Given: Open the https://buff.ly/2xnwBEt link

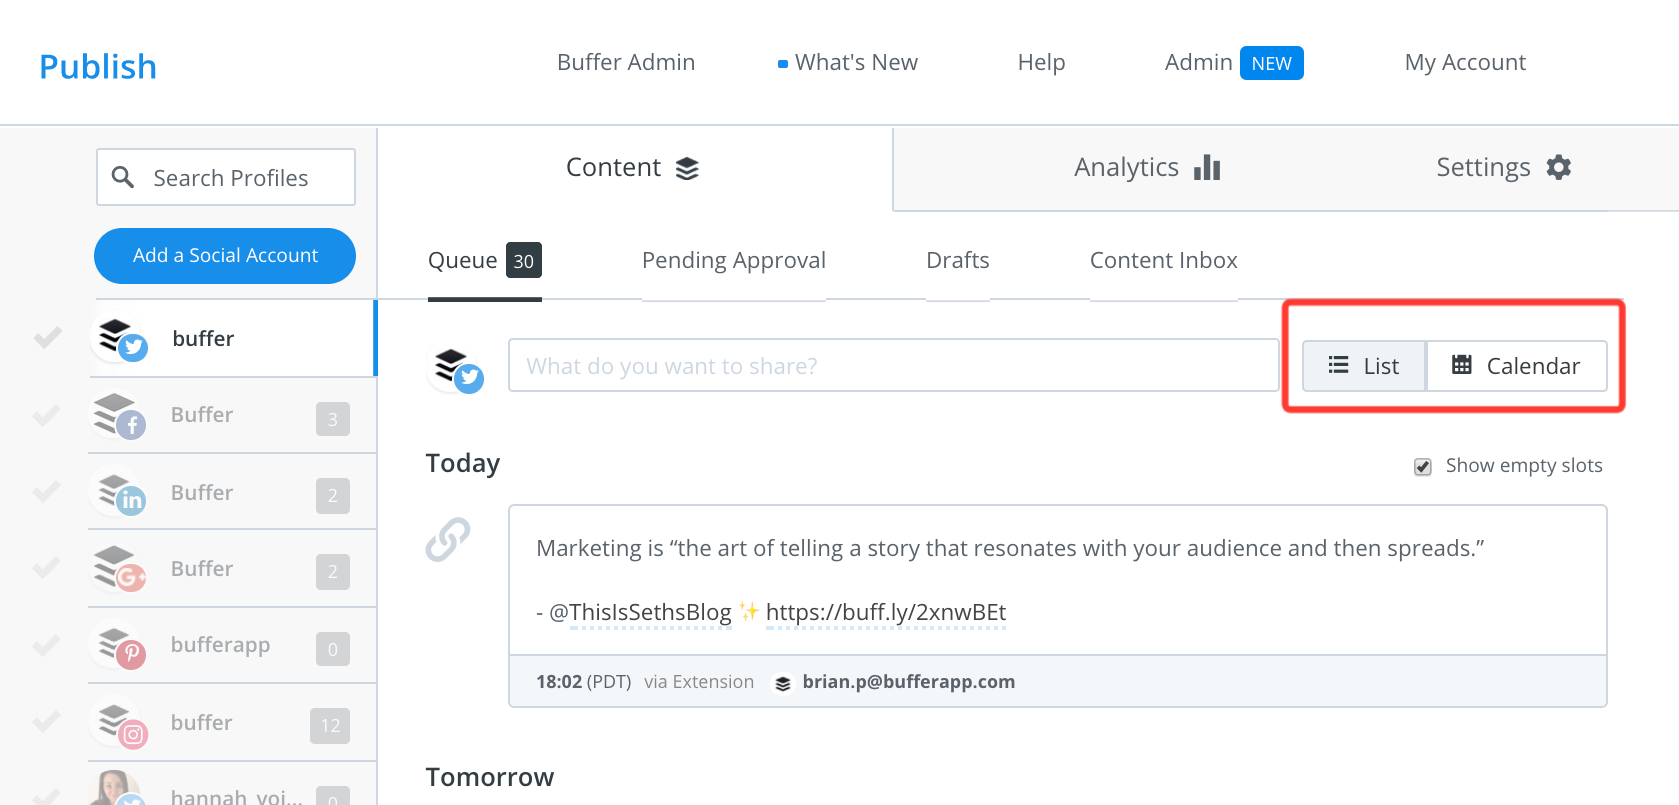Looking at the screenshot, I should (886, 612).
